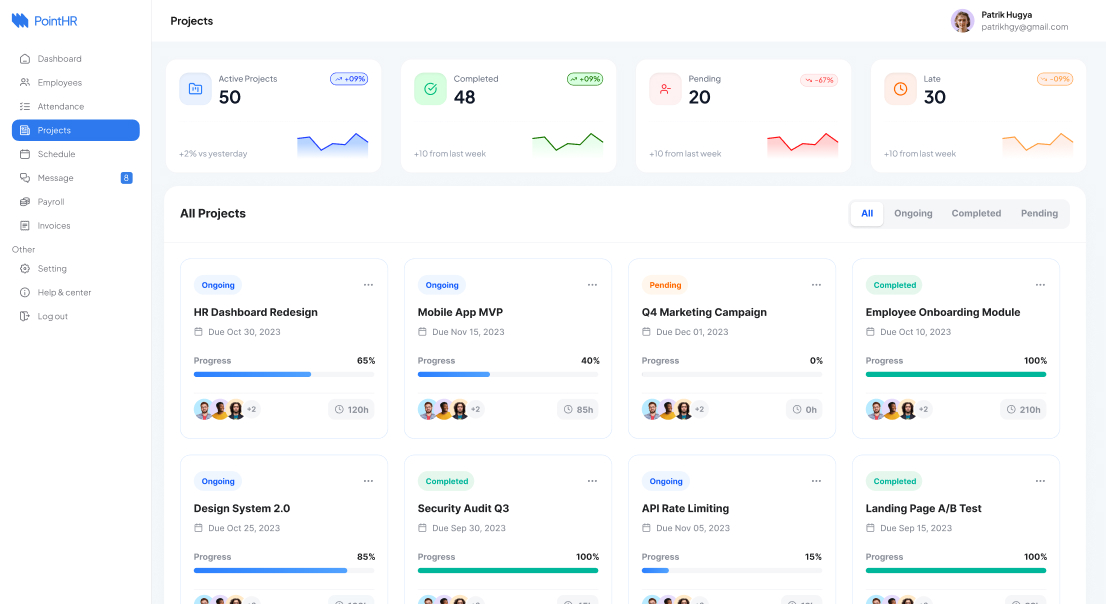The width and height of the screenshot is (1106, 604).
Task: Click the +2% vs yesterday text
Action: (x=213, y=154)
